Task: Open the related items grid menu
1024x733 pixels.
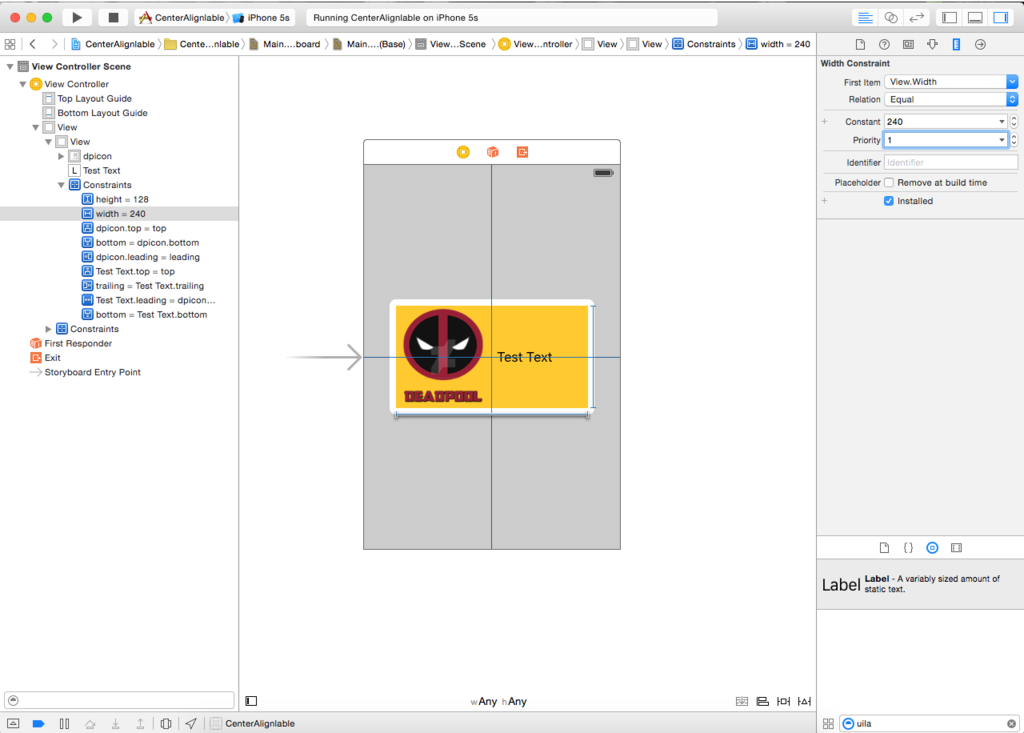Action: point(10,44)
